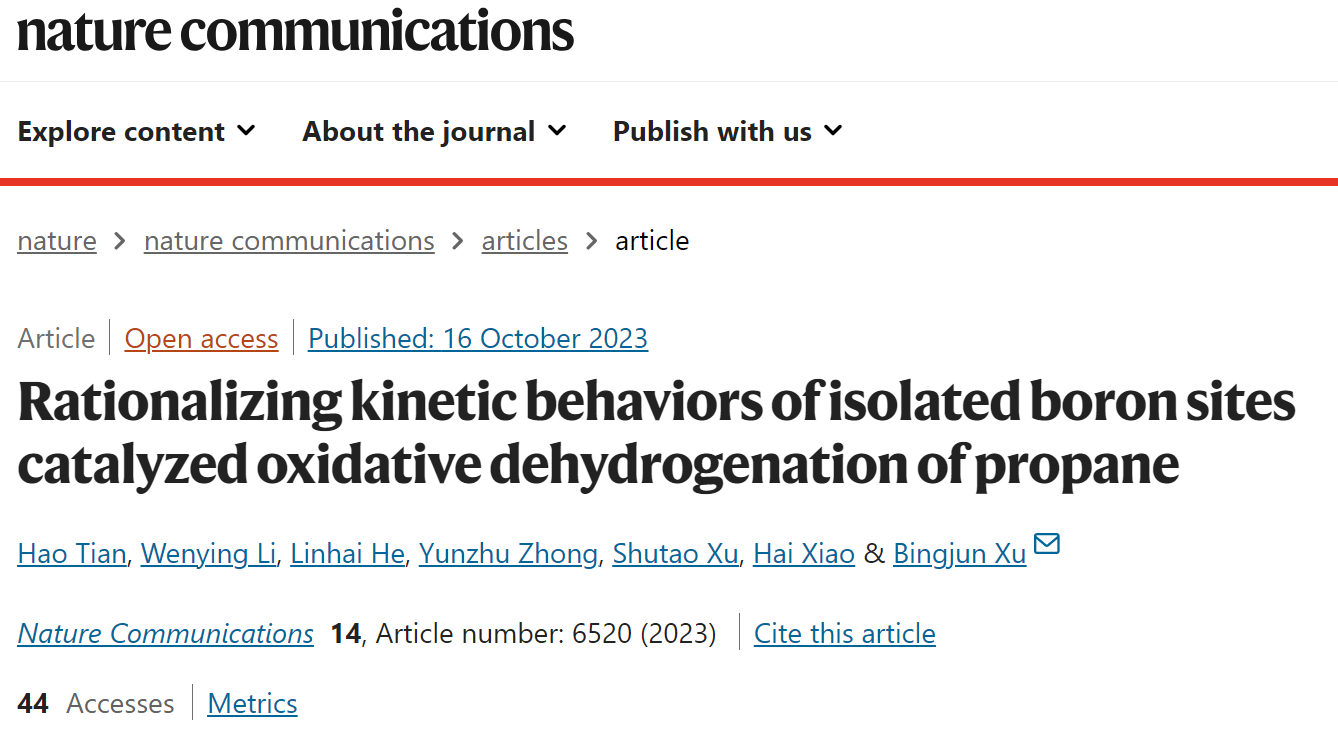
Task: Click the Open access link
Action: coord(201,339)
